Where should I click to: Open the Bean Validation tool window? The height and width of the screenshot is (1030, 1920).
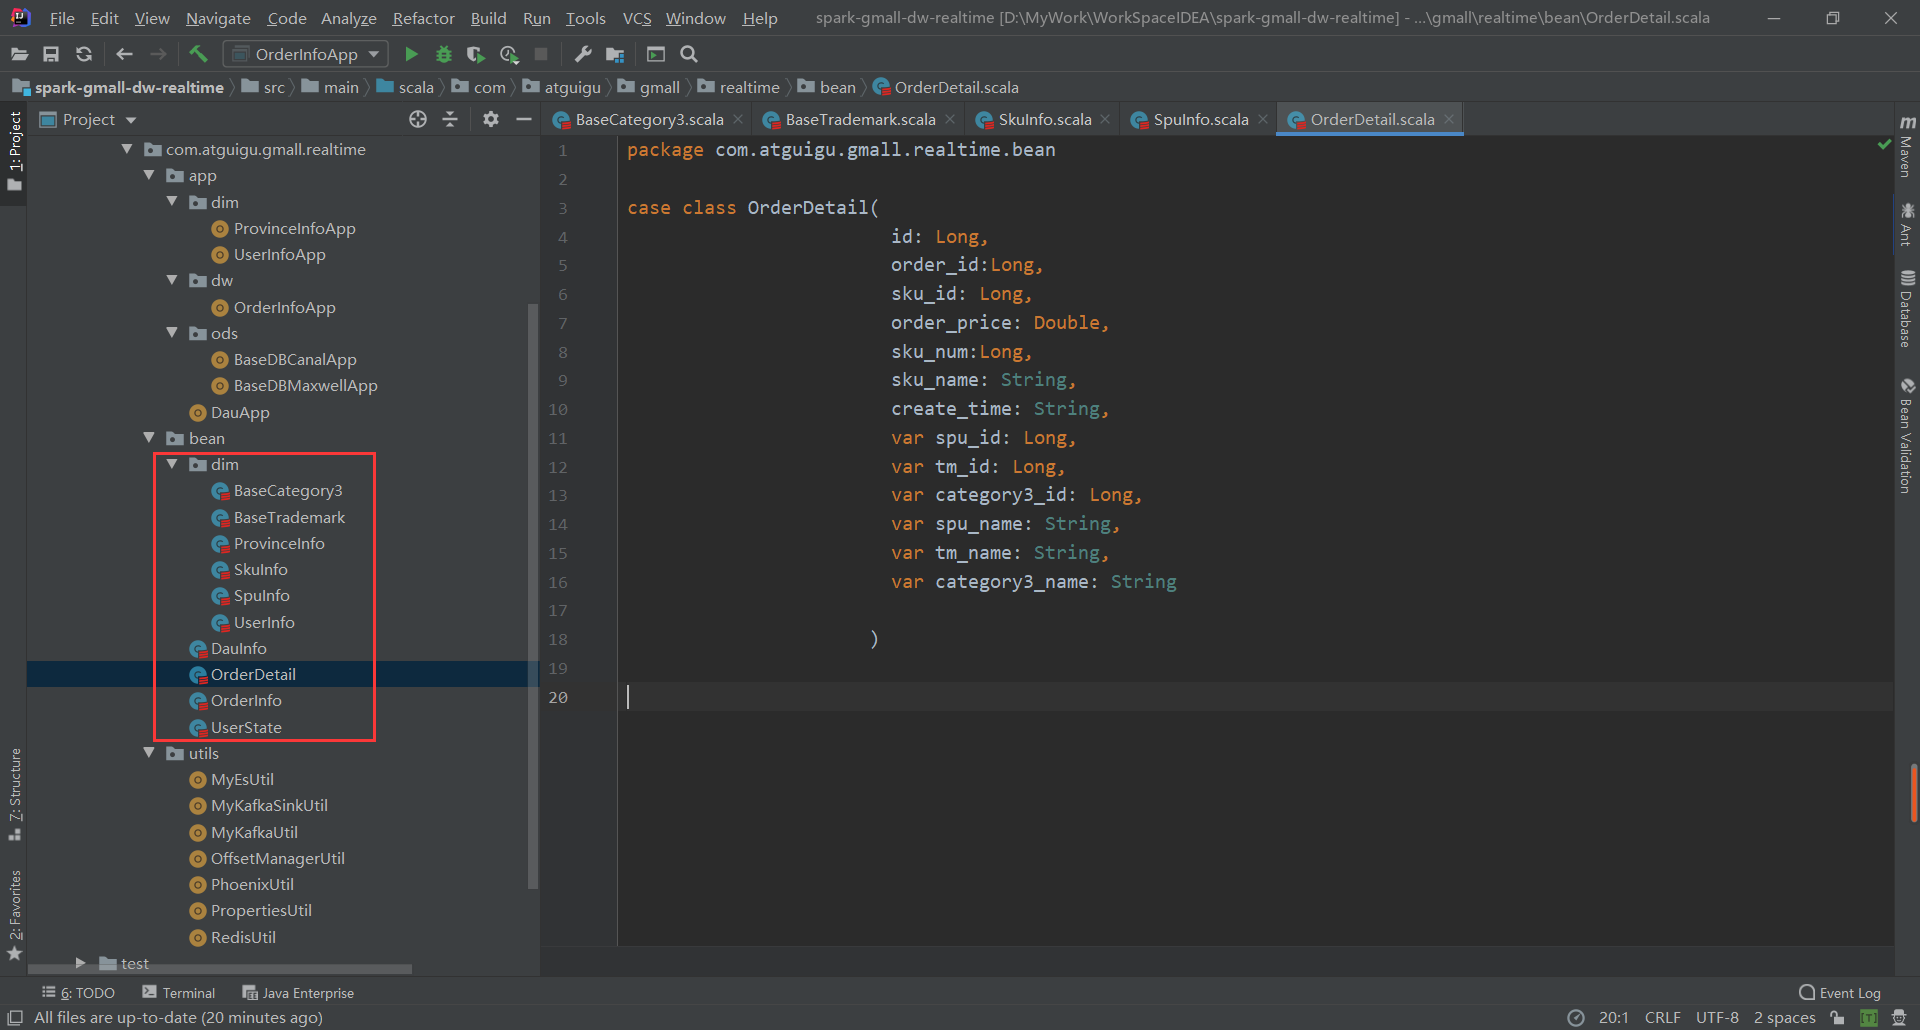click(1907, 436)
